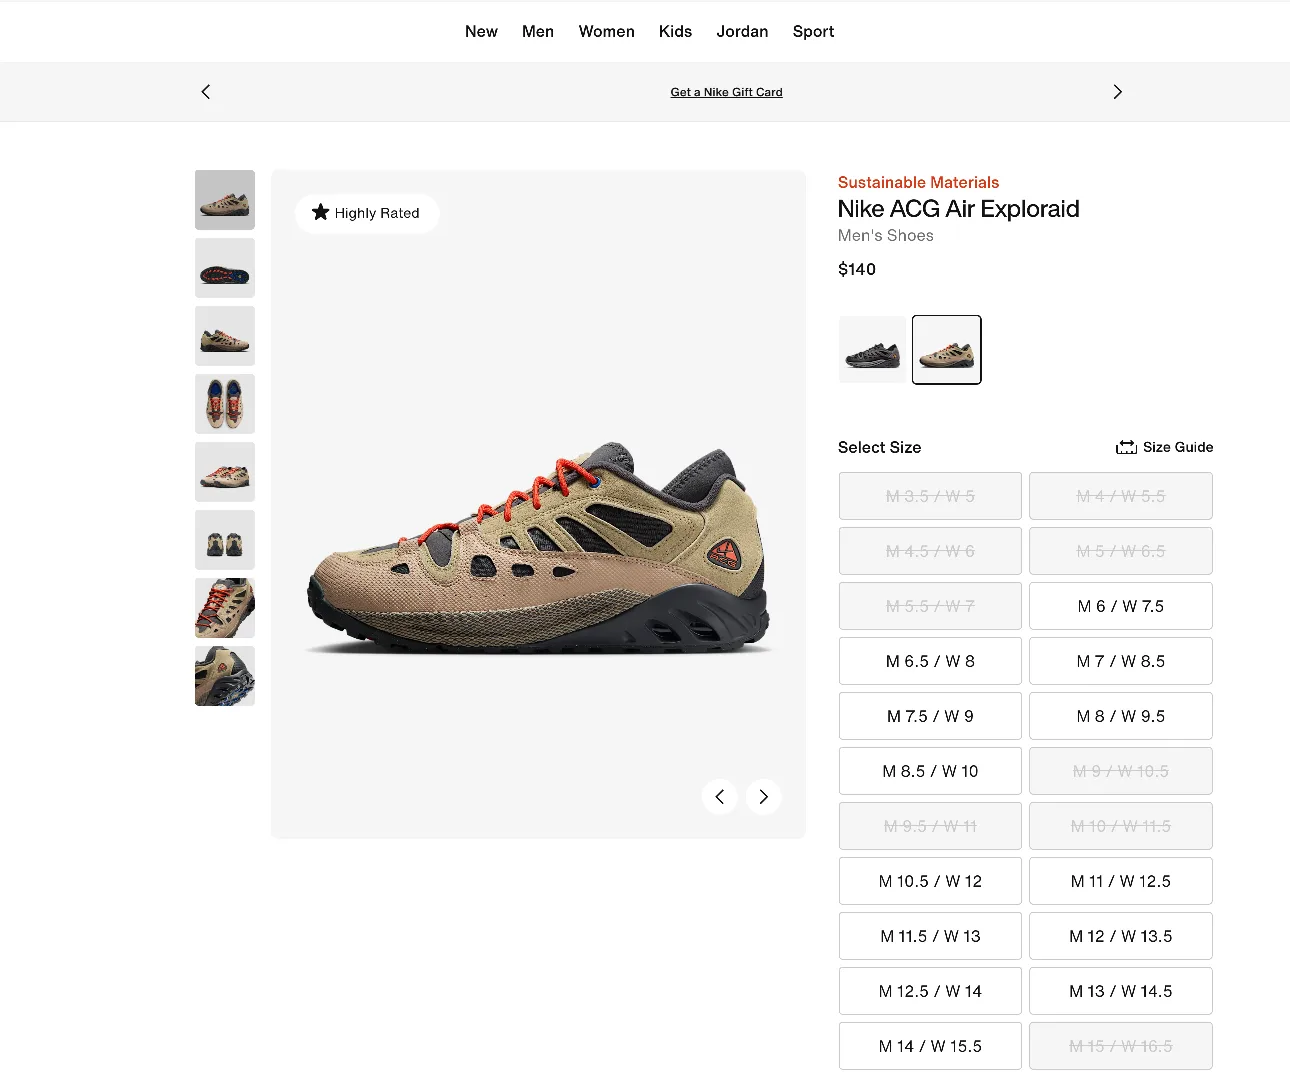
Task: Open the New navigation menu
Action: coord(481,31)
